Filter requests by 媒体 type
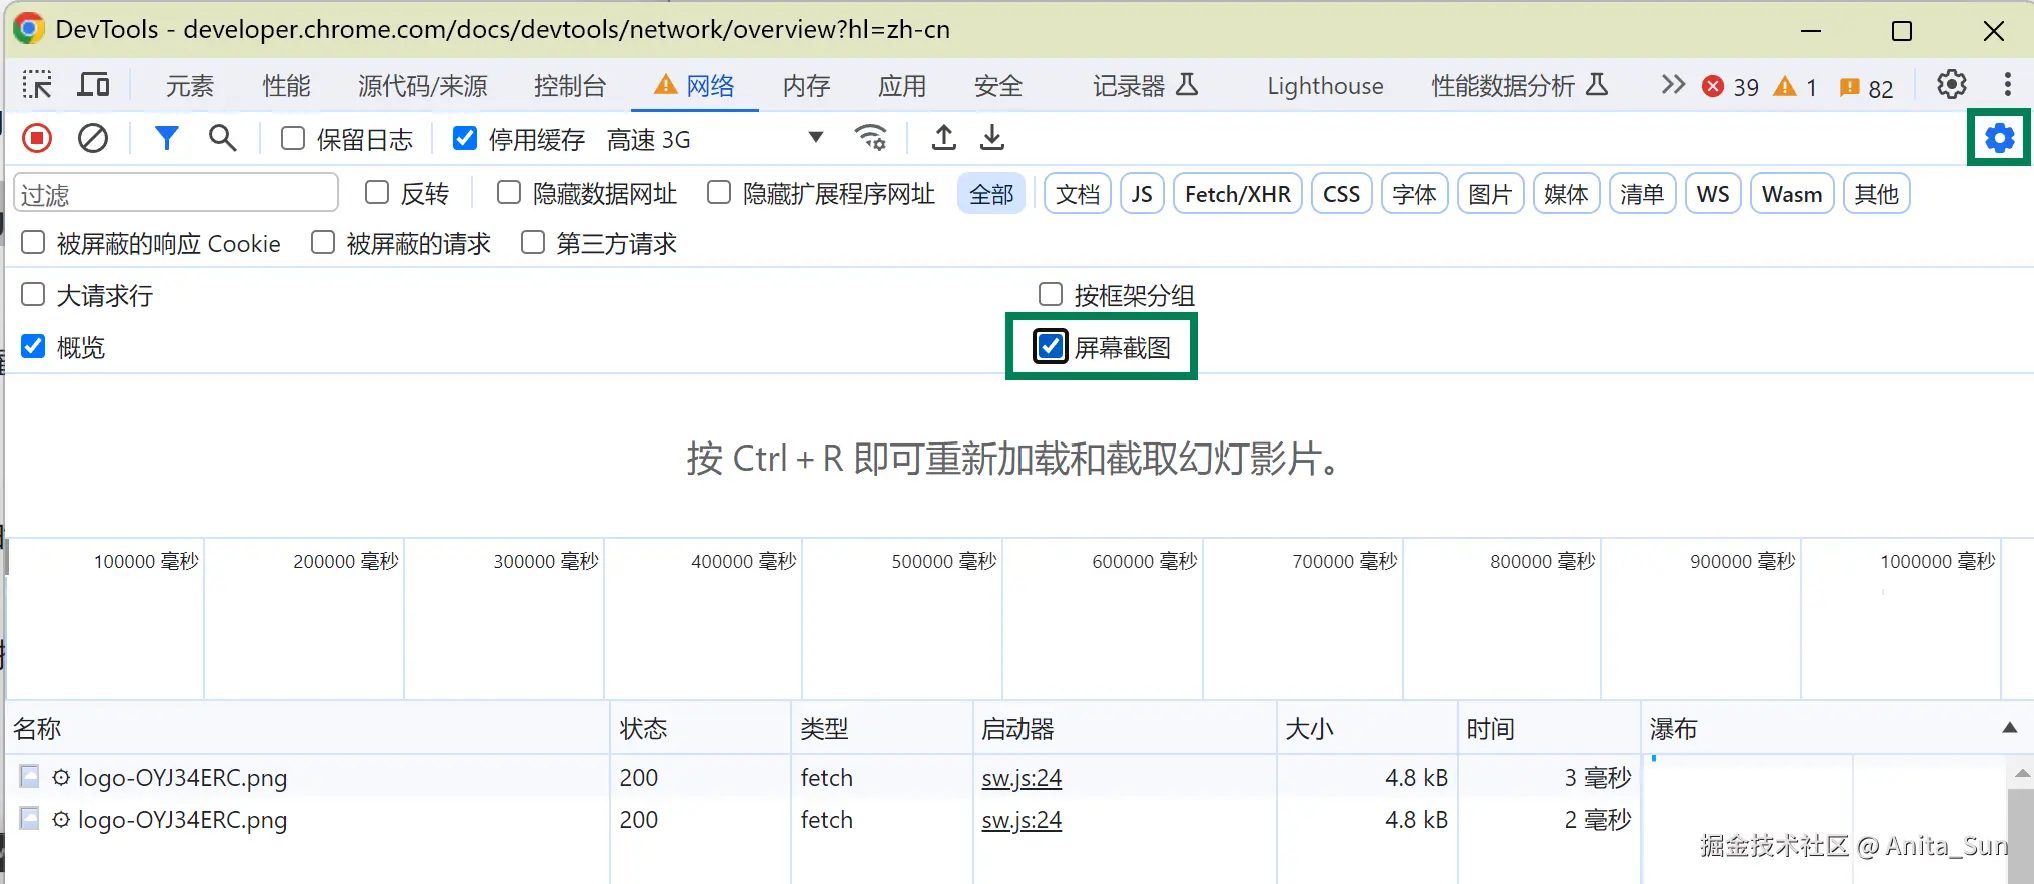 click(1566, 194)
